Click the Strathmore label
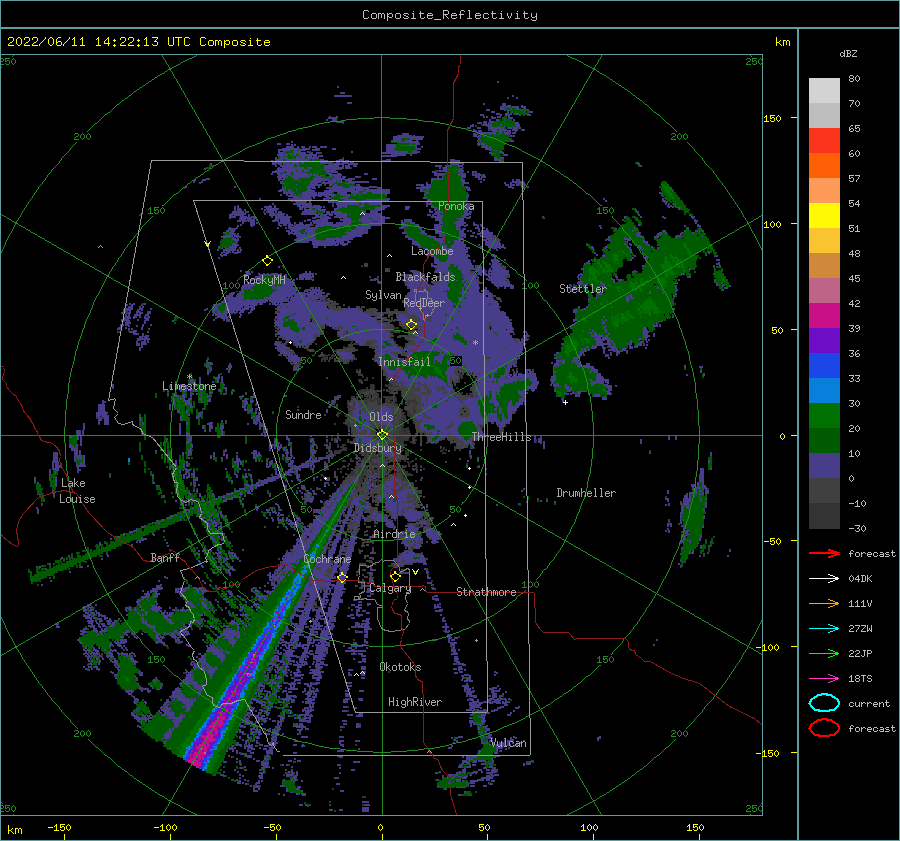 point(486,592)
